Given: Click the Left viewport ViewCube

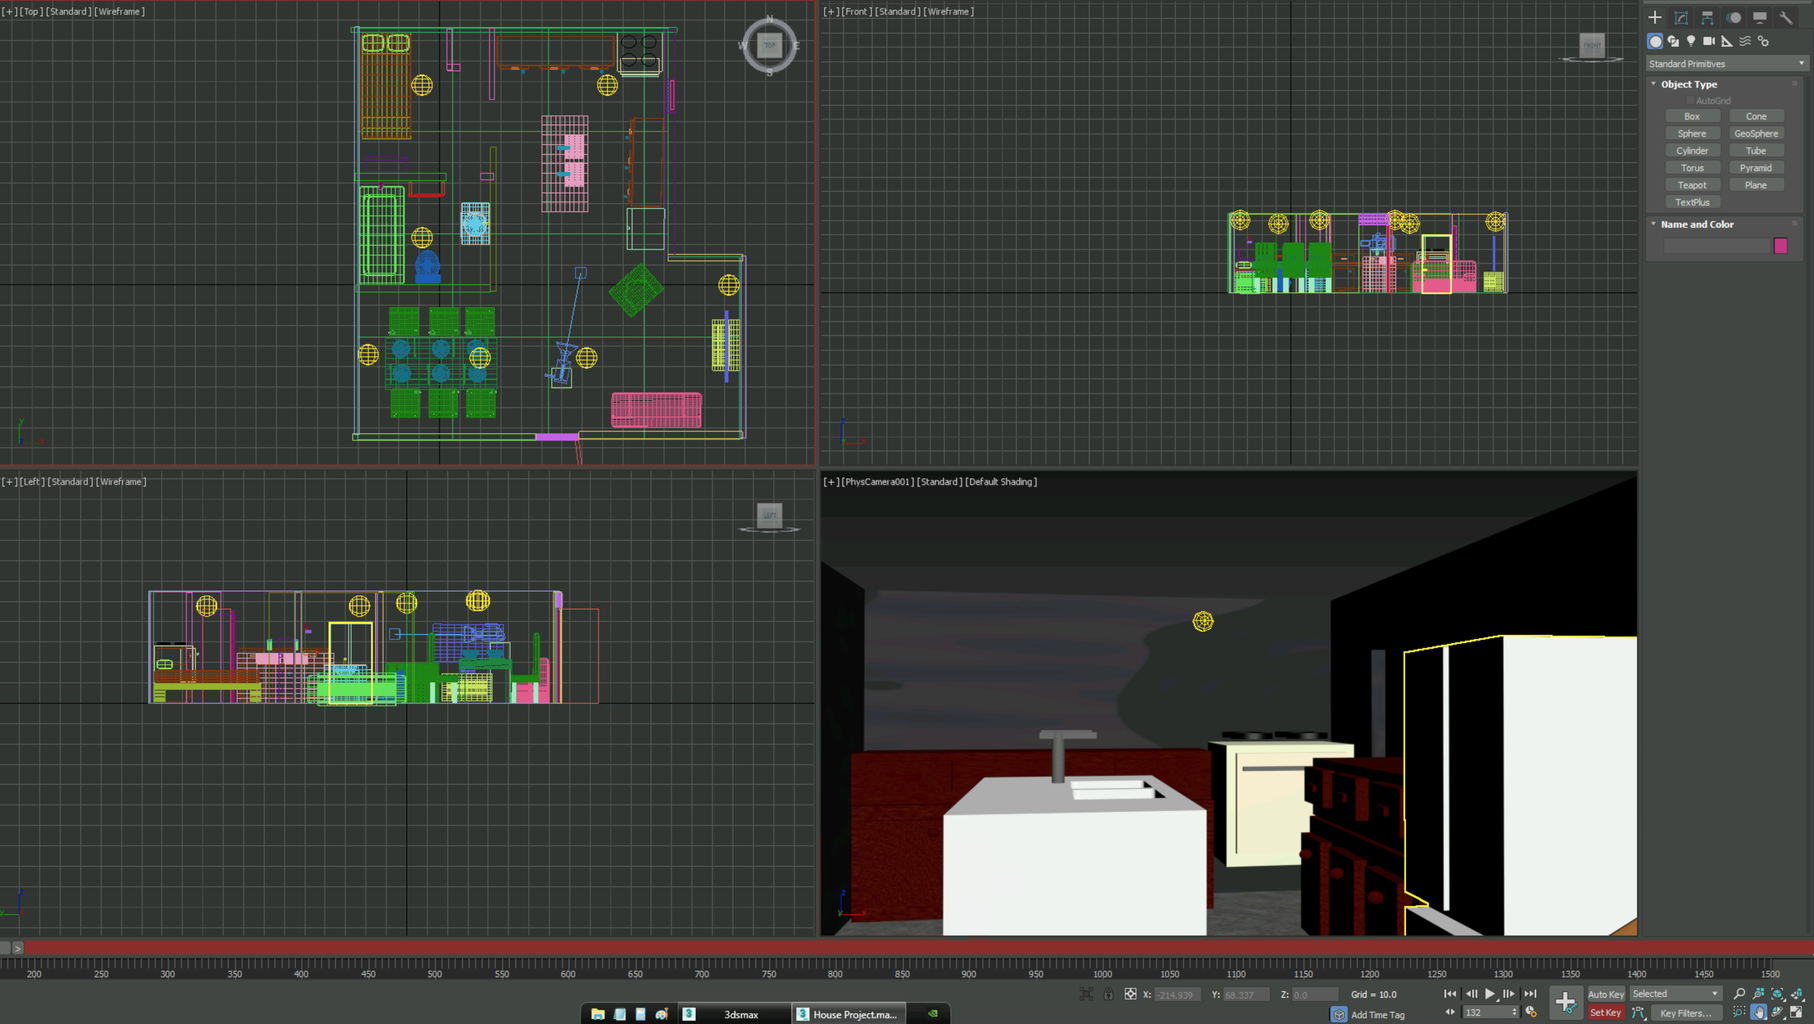Looking at the screenshot, I should (x=769, y=515).
